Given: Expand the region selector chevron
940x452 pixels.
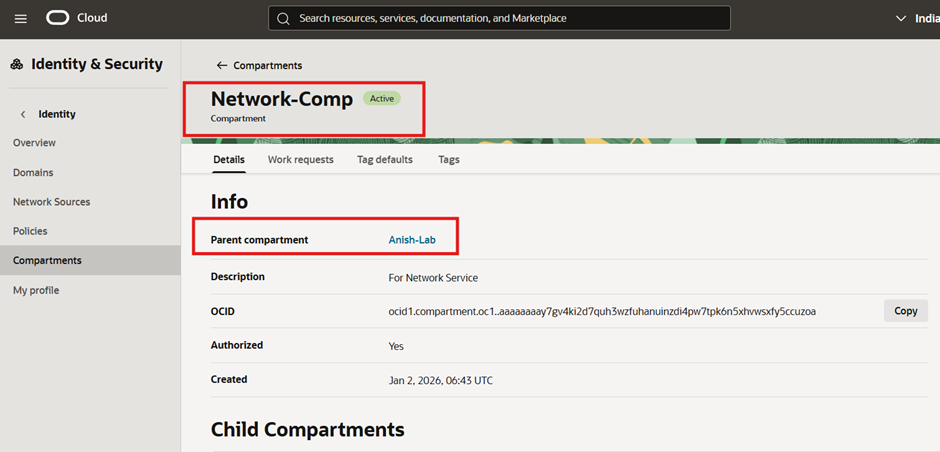Looking at the screenshot, I should point(898,18).
